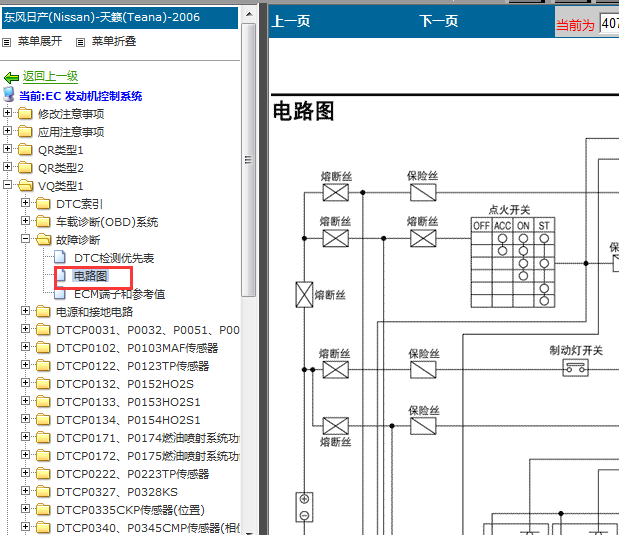Expand the 应用注意事项 folder
The width and height of the screenshot is (619, 535).
(7, 131)
